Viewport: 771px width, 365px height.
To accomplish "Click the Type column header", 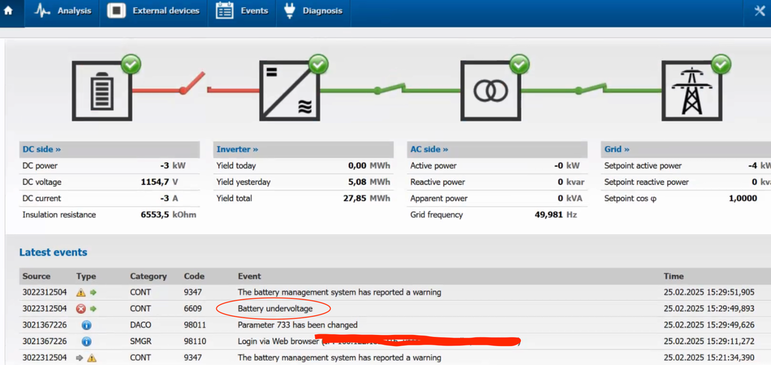I will click(x=86, y=276).
